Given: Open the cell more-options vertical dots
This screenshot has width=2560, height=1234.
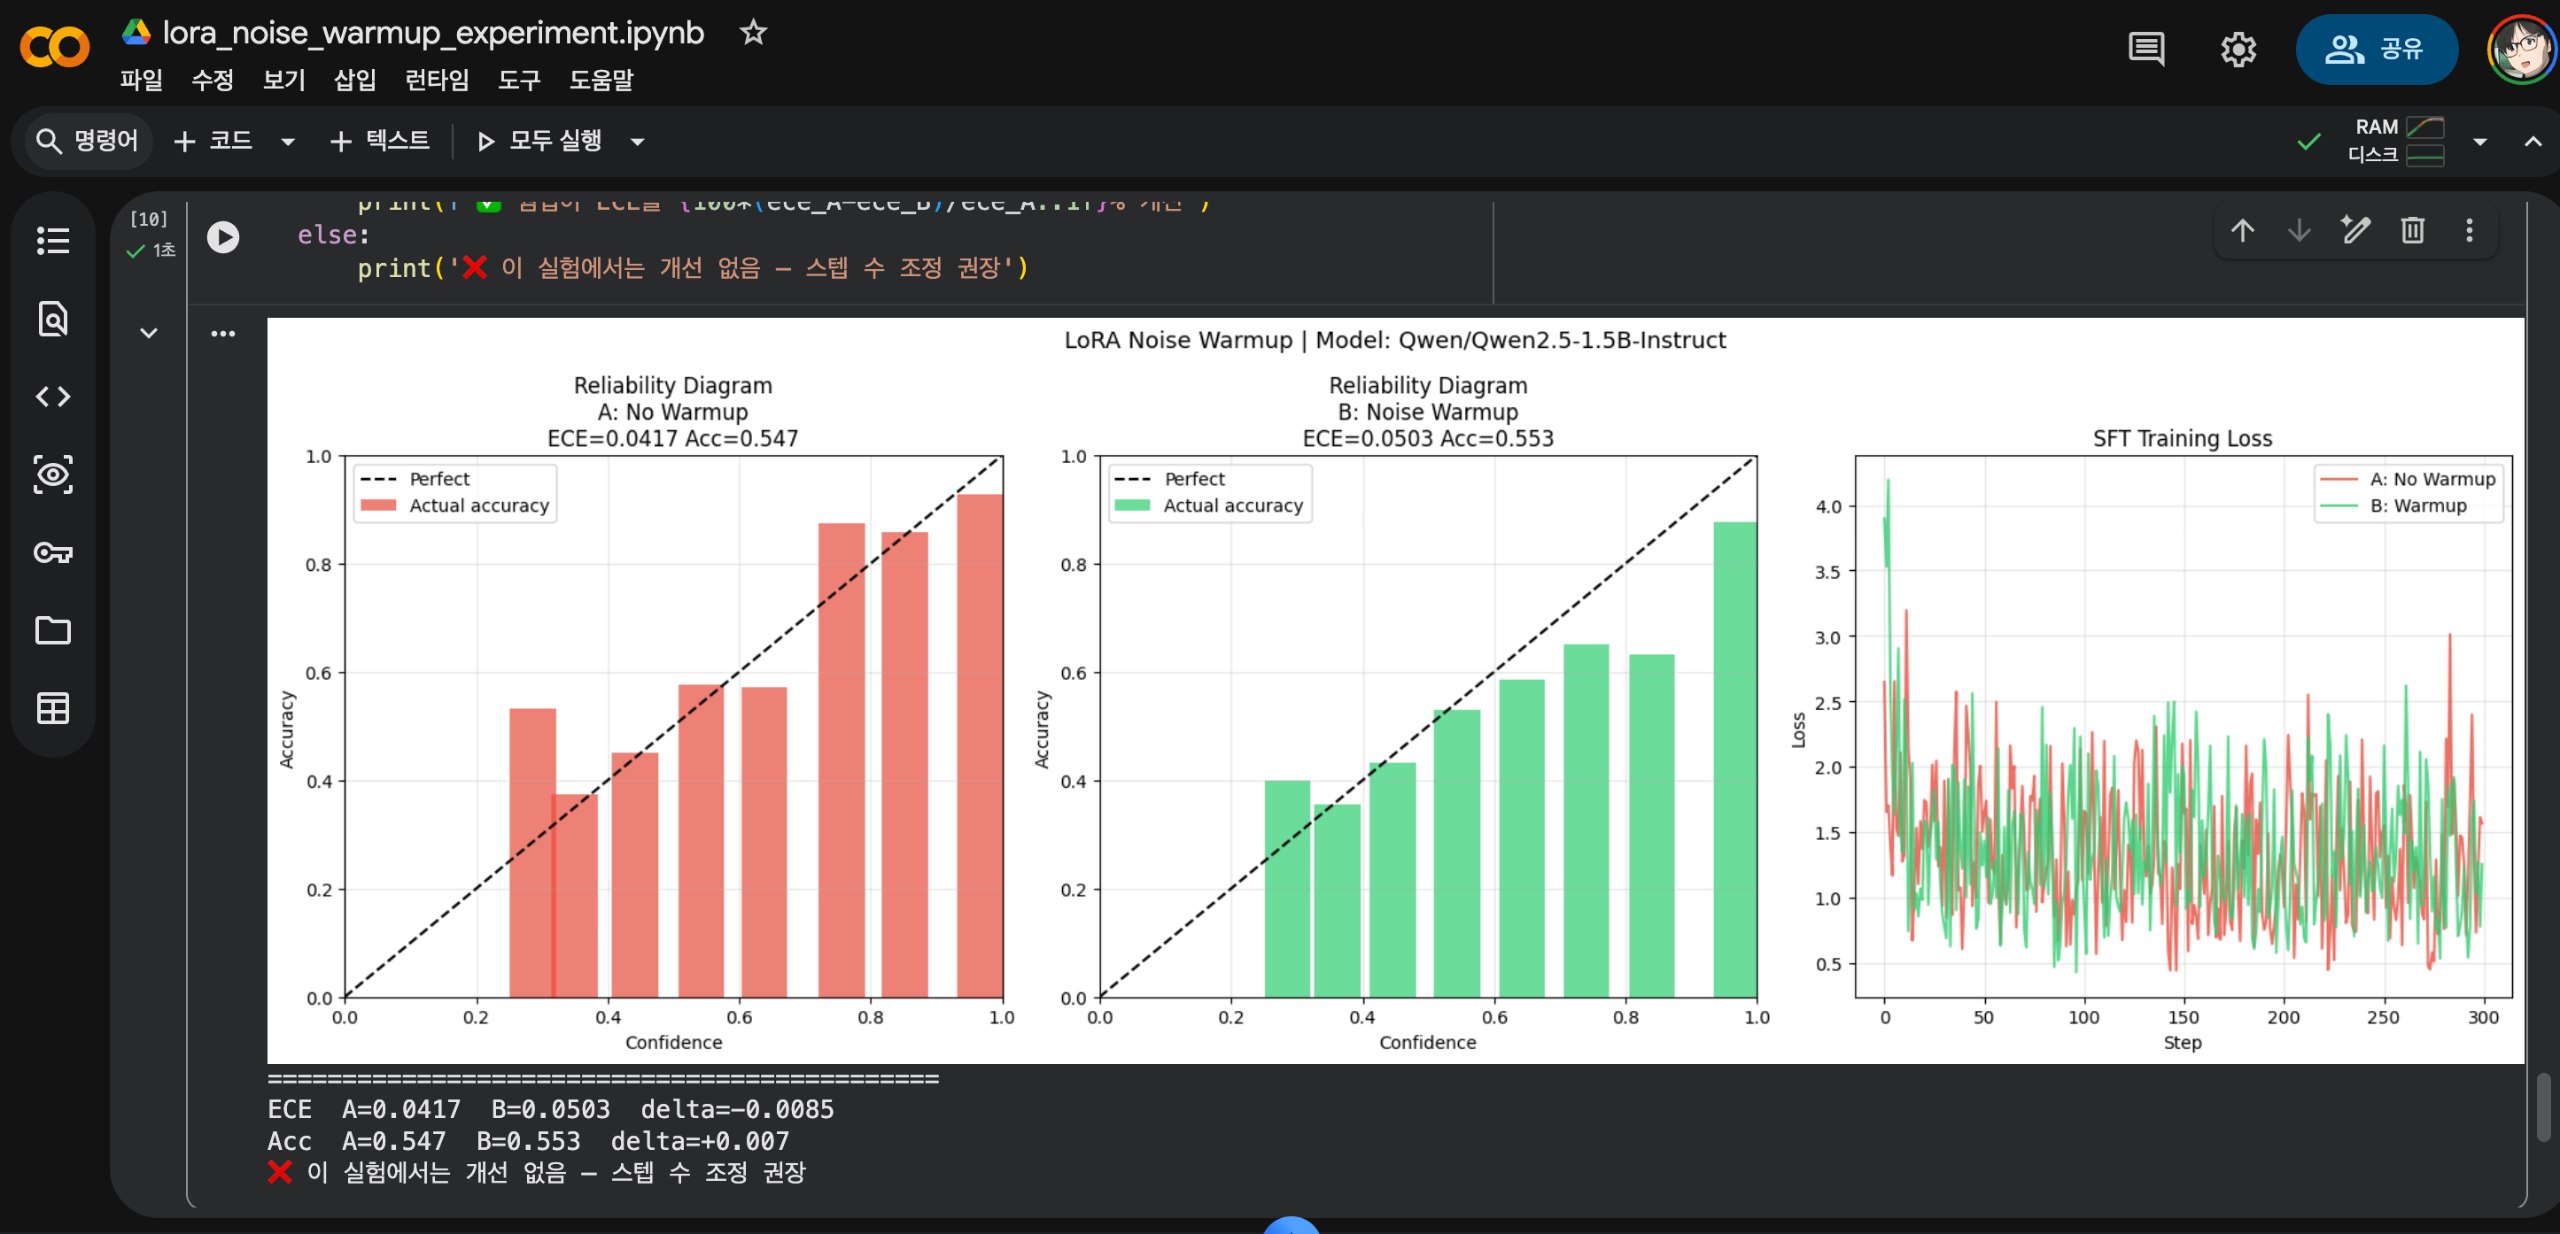Looking at the screenshot, I should click(2469, 231).
